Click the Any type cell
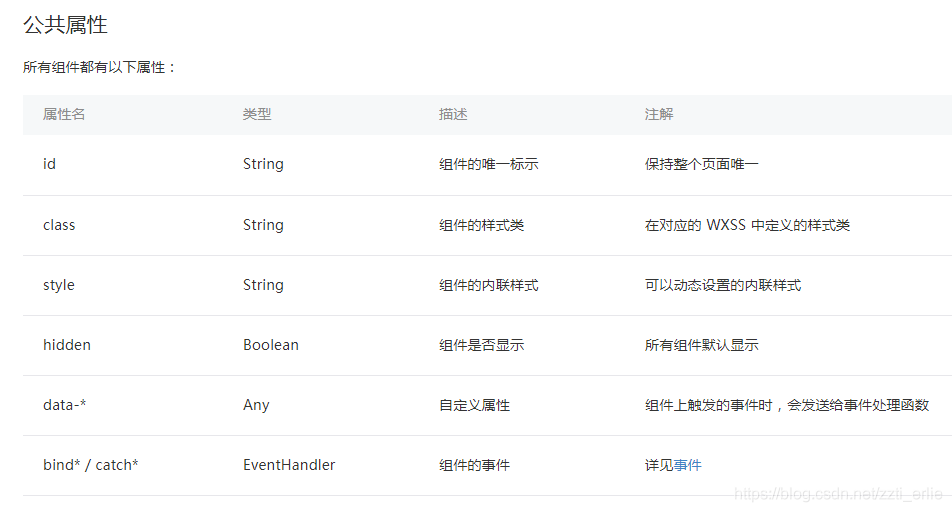Image resolution: width=952 pixels, height=512 pixels. click(256, 405)
